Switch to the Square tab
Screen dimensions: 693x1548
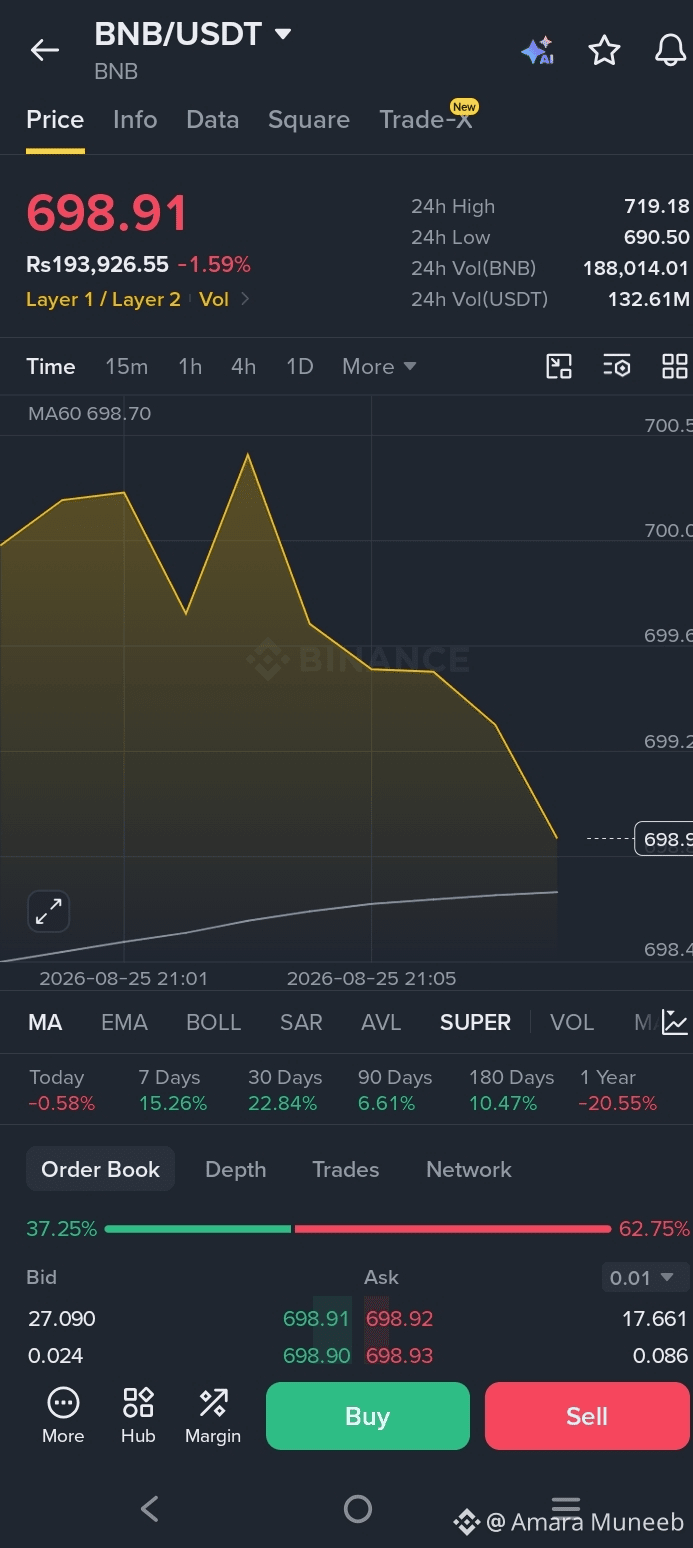309,119
